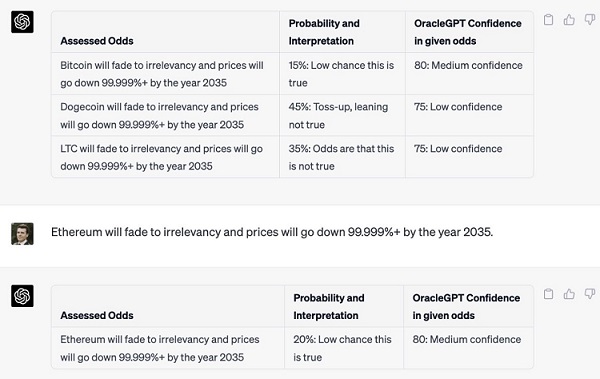Copy the first response to clipboard
This screenshot has height=379, width=600.
[x=548, y=20]
